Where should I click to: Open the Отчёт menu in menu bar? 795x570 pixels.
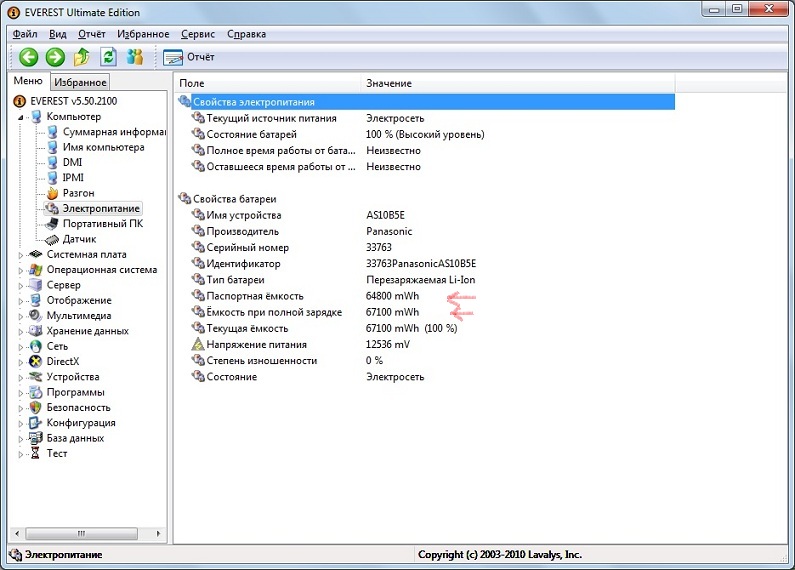pyautogui.click(x=92, y=34)
